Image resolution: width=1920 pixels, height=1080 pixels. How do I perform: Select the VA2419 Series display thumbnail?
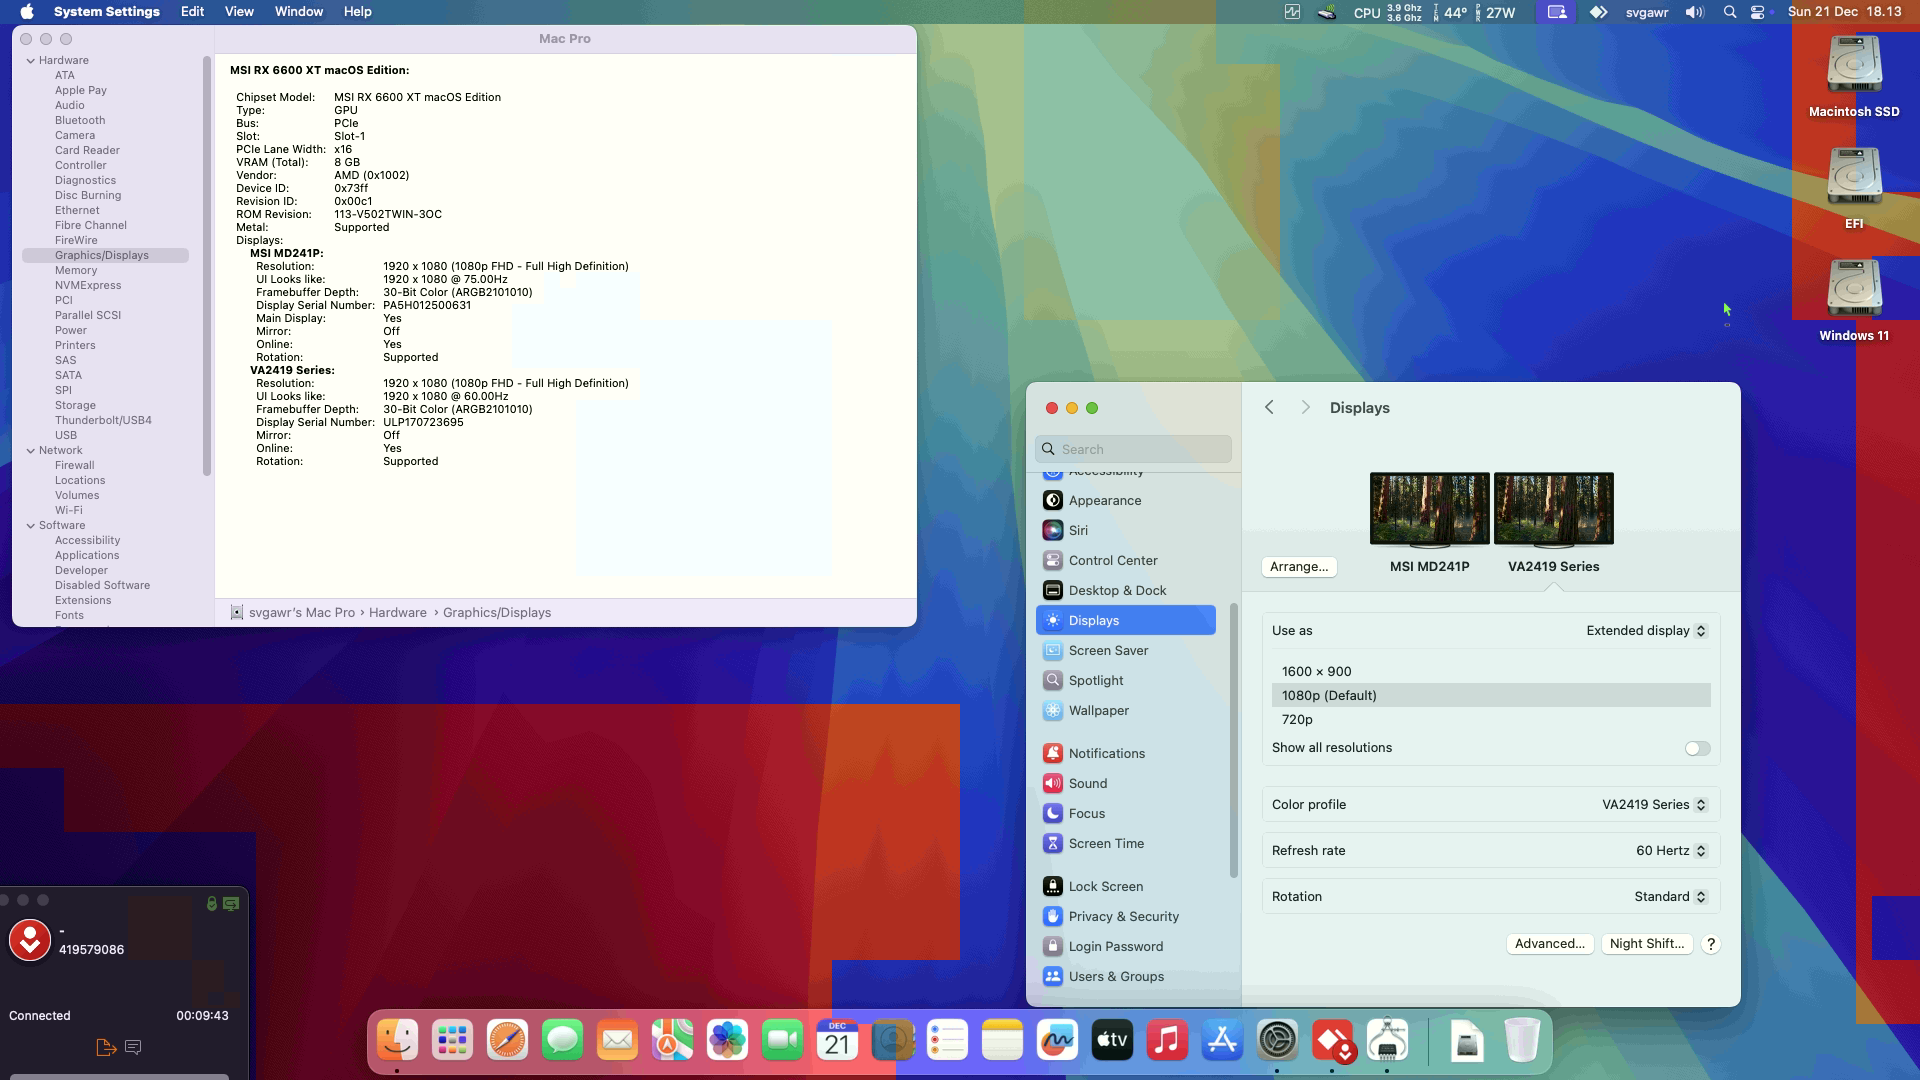[1553, 510]
